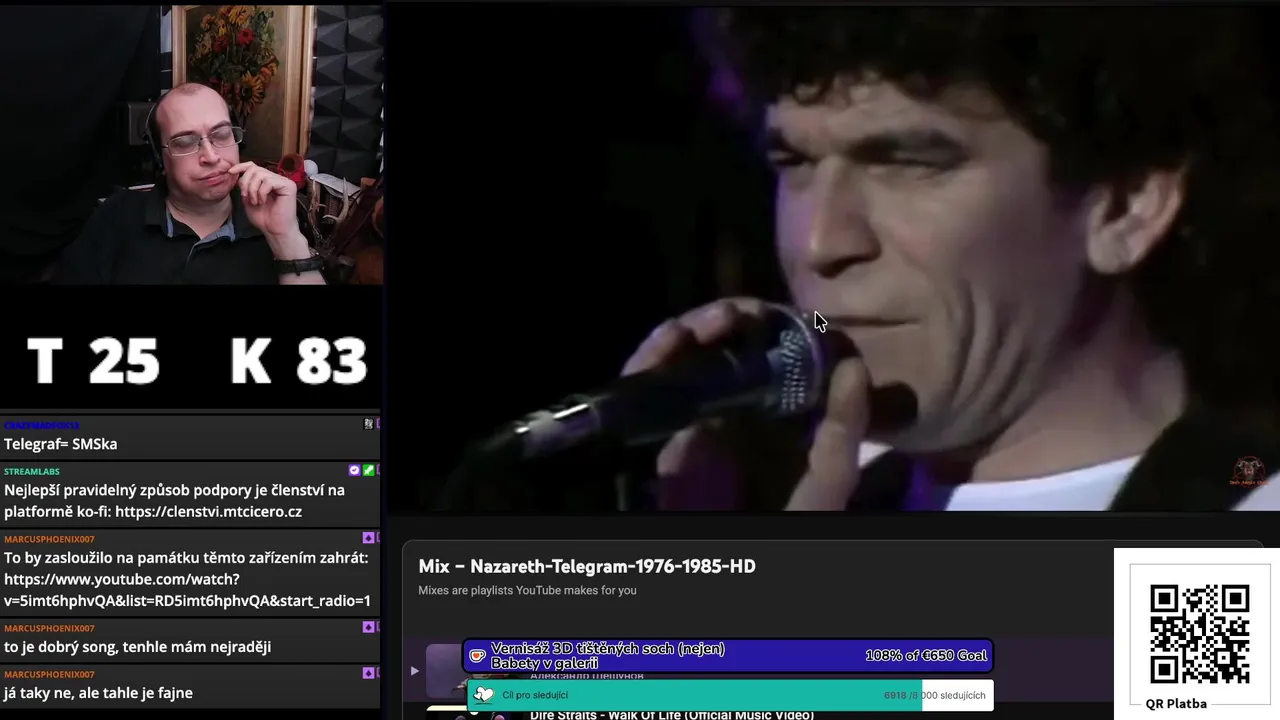Click the QR Platba payment code
The height and width of the screenshot is (720, 1280).
(x=1199, y=634)
